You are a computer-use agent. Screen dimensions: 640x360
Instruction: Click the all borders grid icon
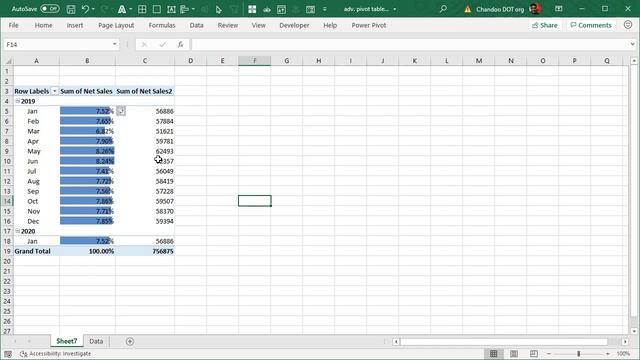[x=142, y=9]
